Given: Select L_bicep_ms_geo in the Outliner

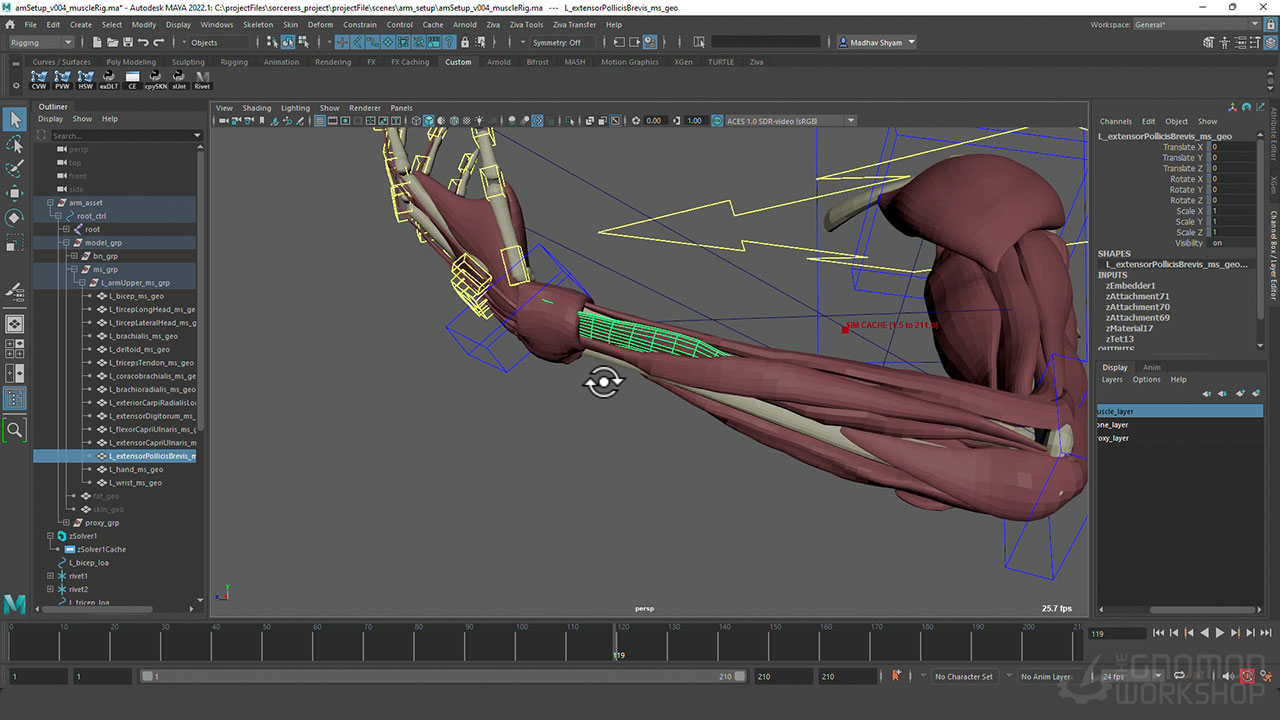Looking at the screenshot, I should coord(136,296).
